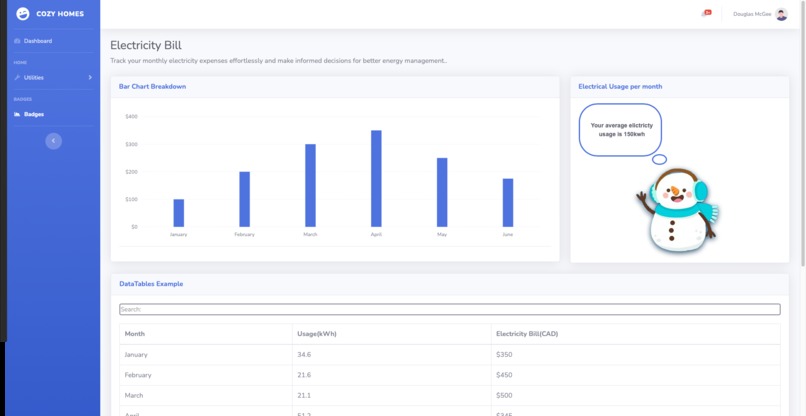Click the Badges chart icon in sidebar
Image resolution: width=806 pixels, height=416 pixels.
point(17,114)
